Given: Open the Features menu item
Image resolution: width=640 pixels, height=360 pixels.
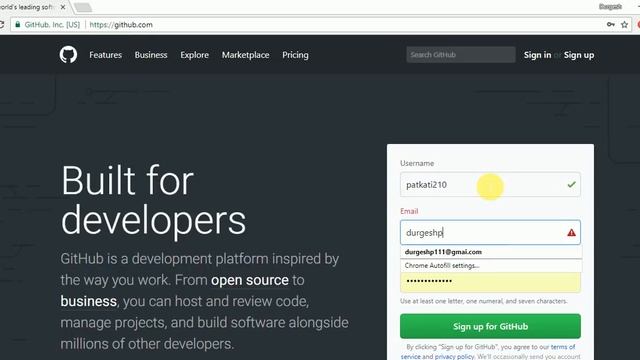Looking at the screenshot, I should click(105, 55).
